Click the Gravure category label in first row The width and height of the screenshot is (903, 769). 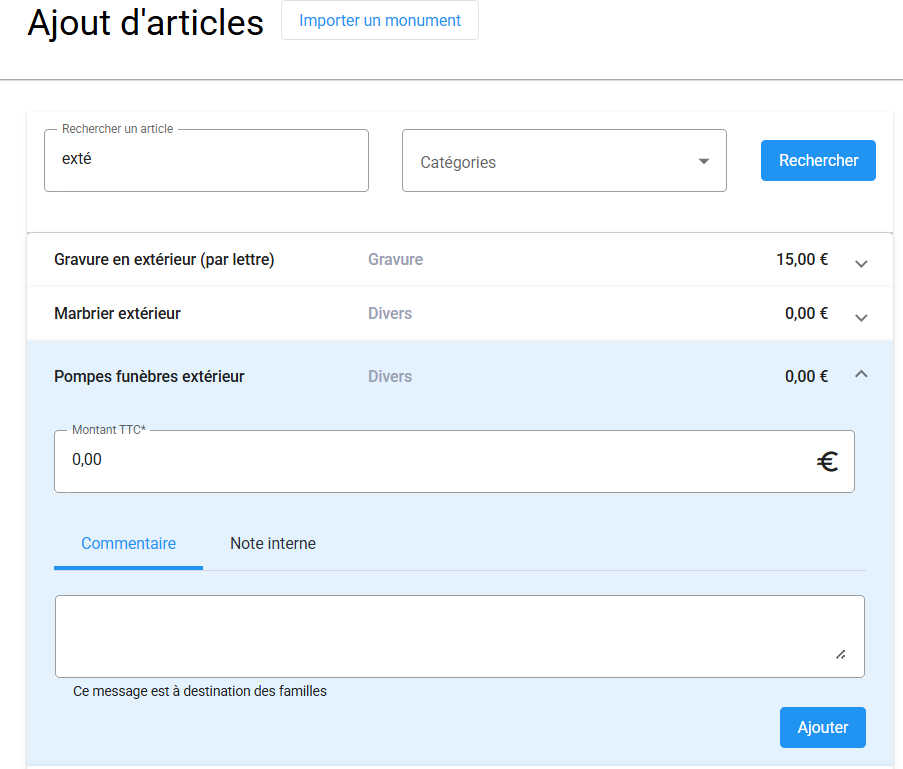395,260
